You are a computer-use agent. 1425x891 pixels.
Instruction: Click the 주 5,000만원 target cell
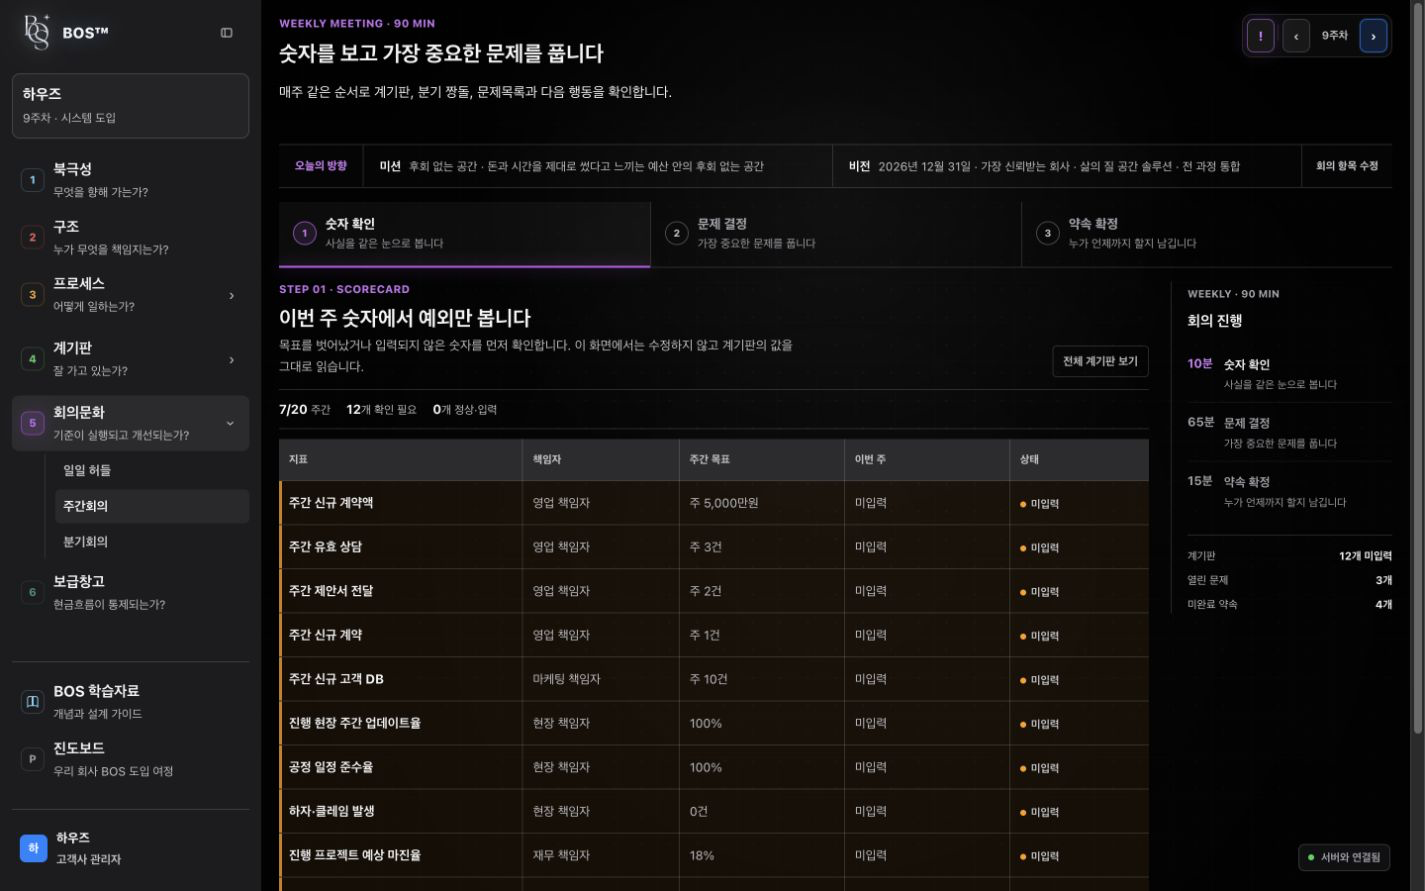coord(761,503)
